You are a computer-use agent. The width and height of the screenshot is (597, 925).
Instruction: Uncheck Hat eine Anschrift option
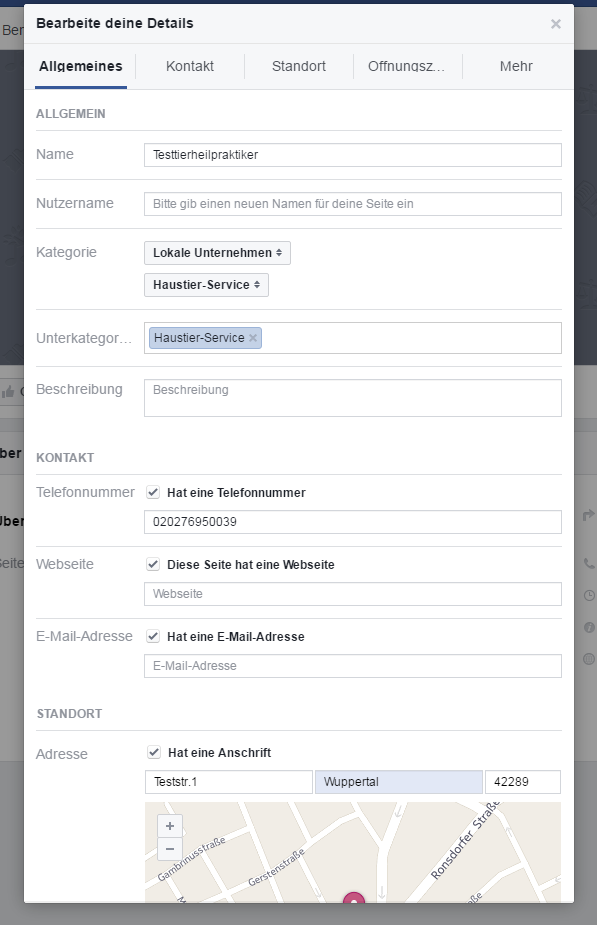pyautogui.click(x=154, y=752)
